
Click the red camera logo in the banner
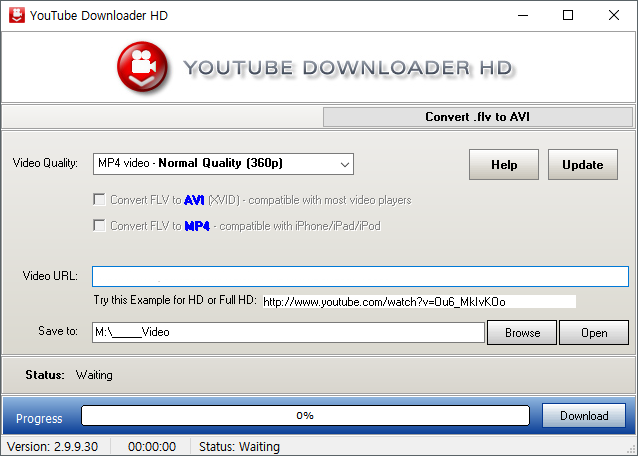coord(142,66)
